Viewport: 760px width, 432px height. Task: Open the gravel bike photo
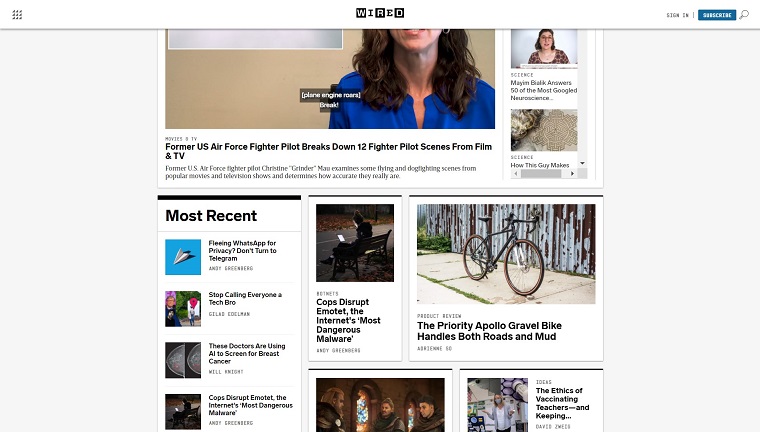pos(506,254)
